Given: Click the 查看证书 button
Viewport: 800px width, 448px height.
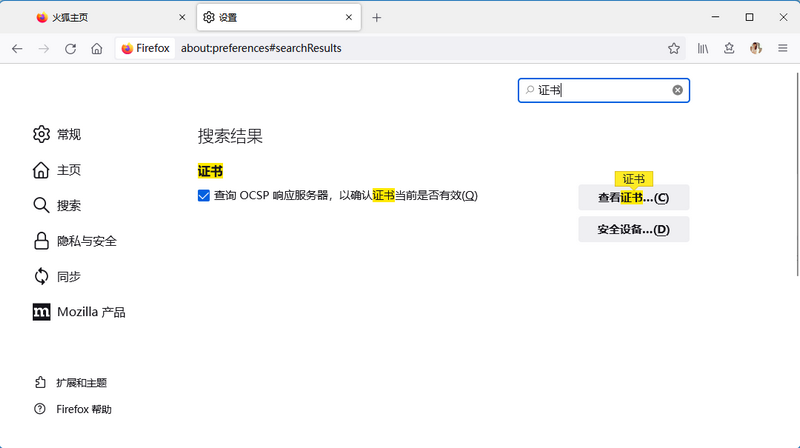Looking at the screenshot, I should [634, 197].
